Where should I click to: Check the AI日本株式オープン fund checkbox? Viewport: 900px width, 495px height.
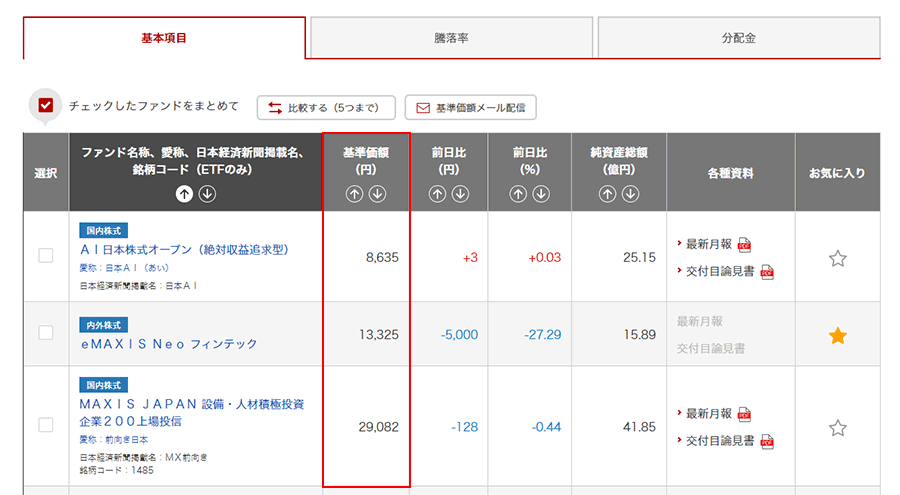[45, 256]
